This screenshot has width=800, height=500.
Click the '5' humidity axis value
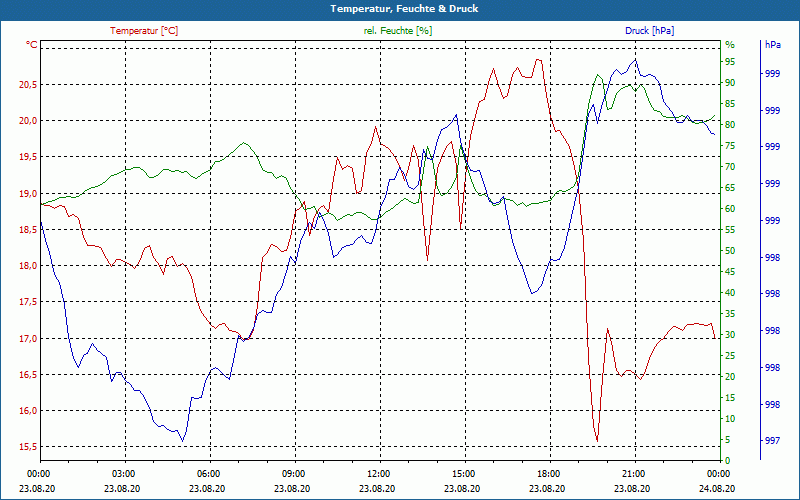(x=728, y=440)
